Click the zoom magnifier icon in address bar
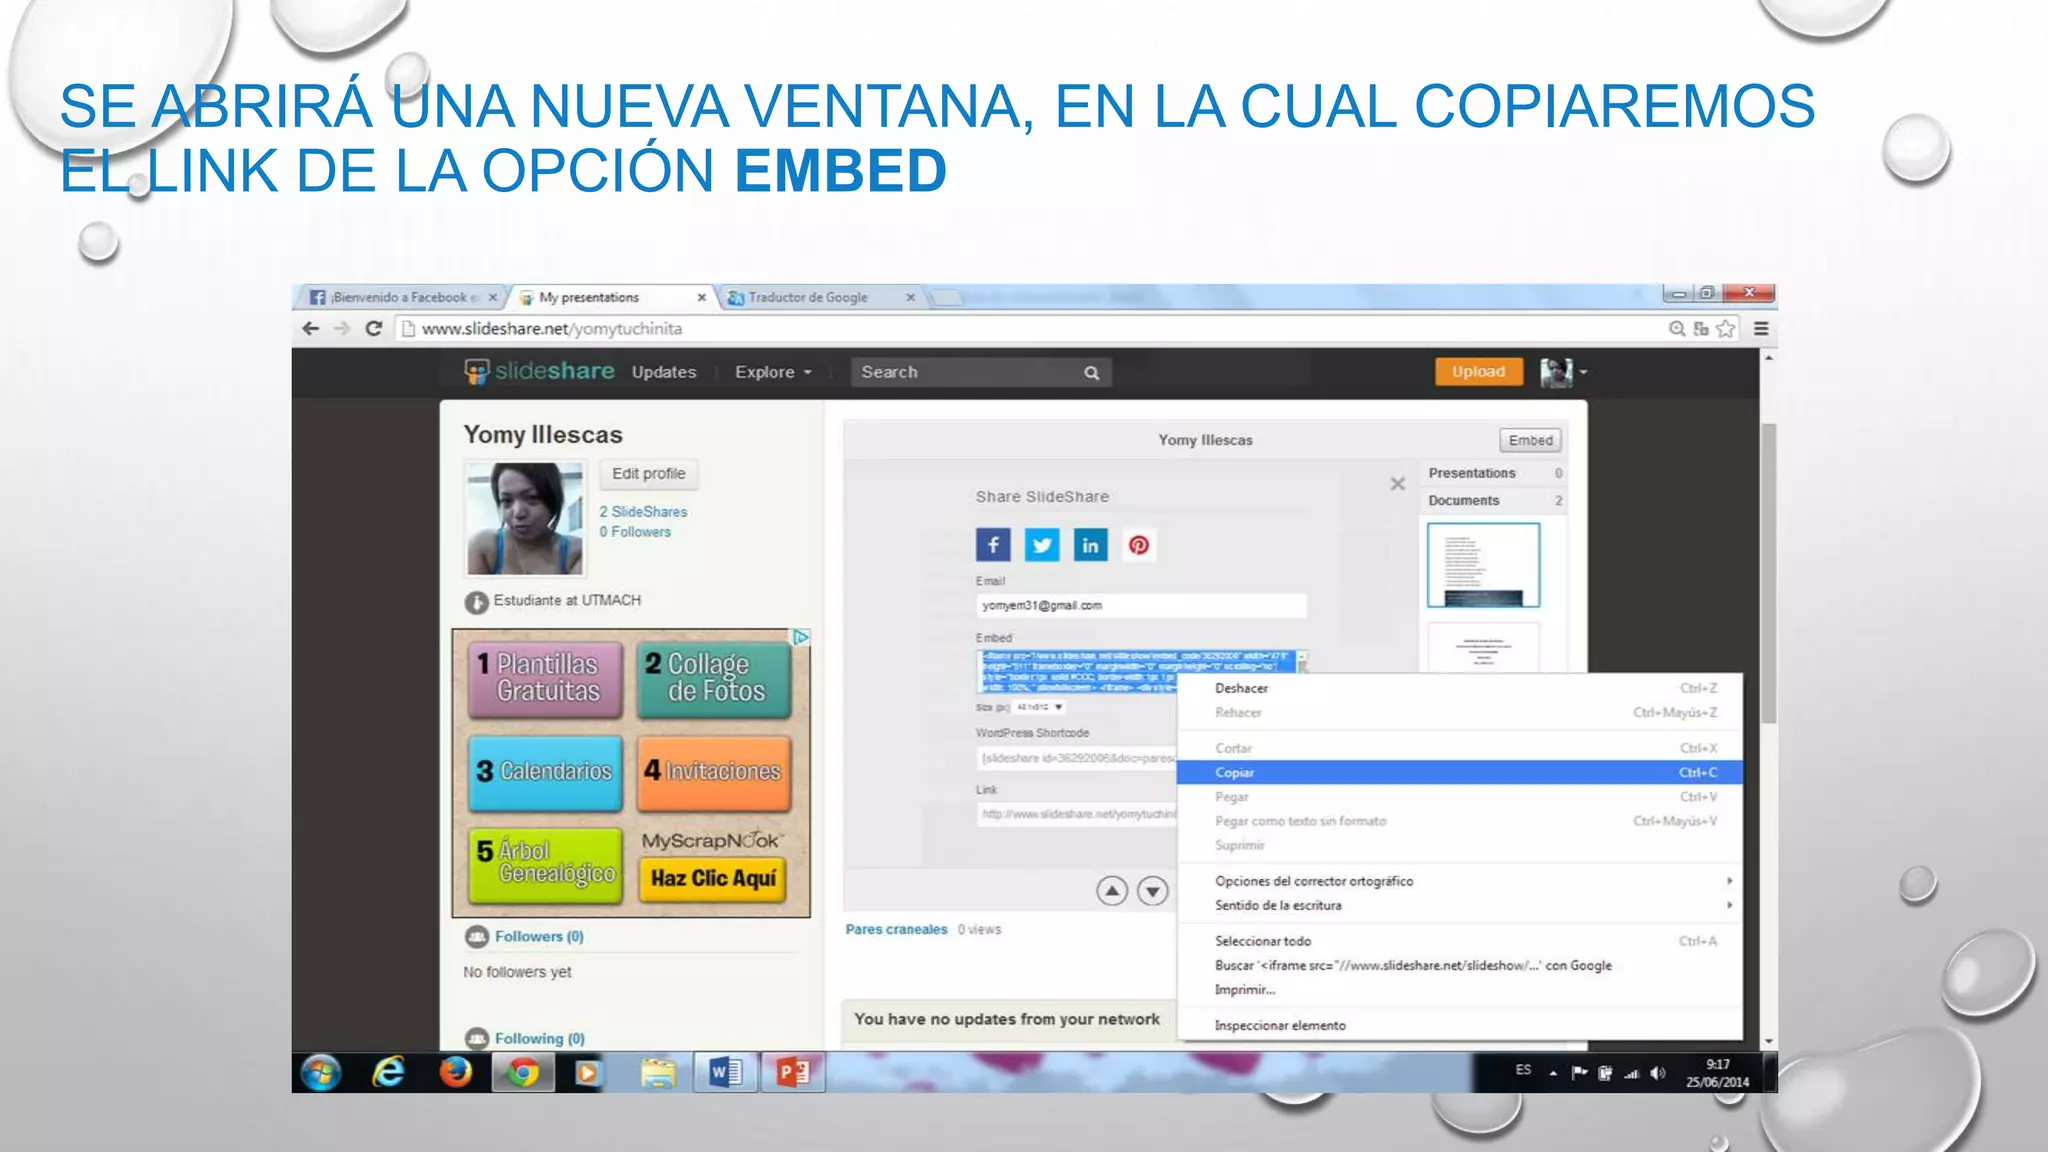The height and width of the screenshot is (1152, 2048). coord(1677,328)
